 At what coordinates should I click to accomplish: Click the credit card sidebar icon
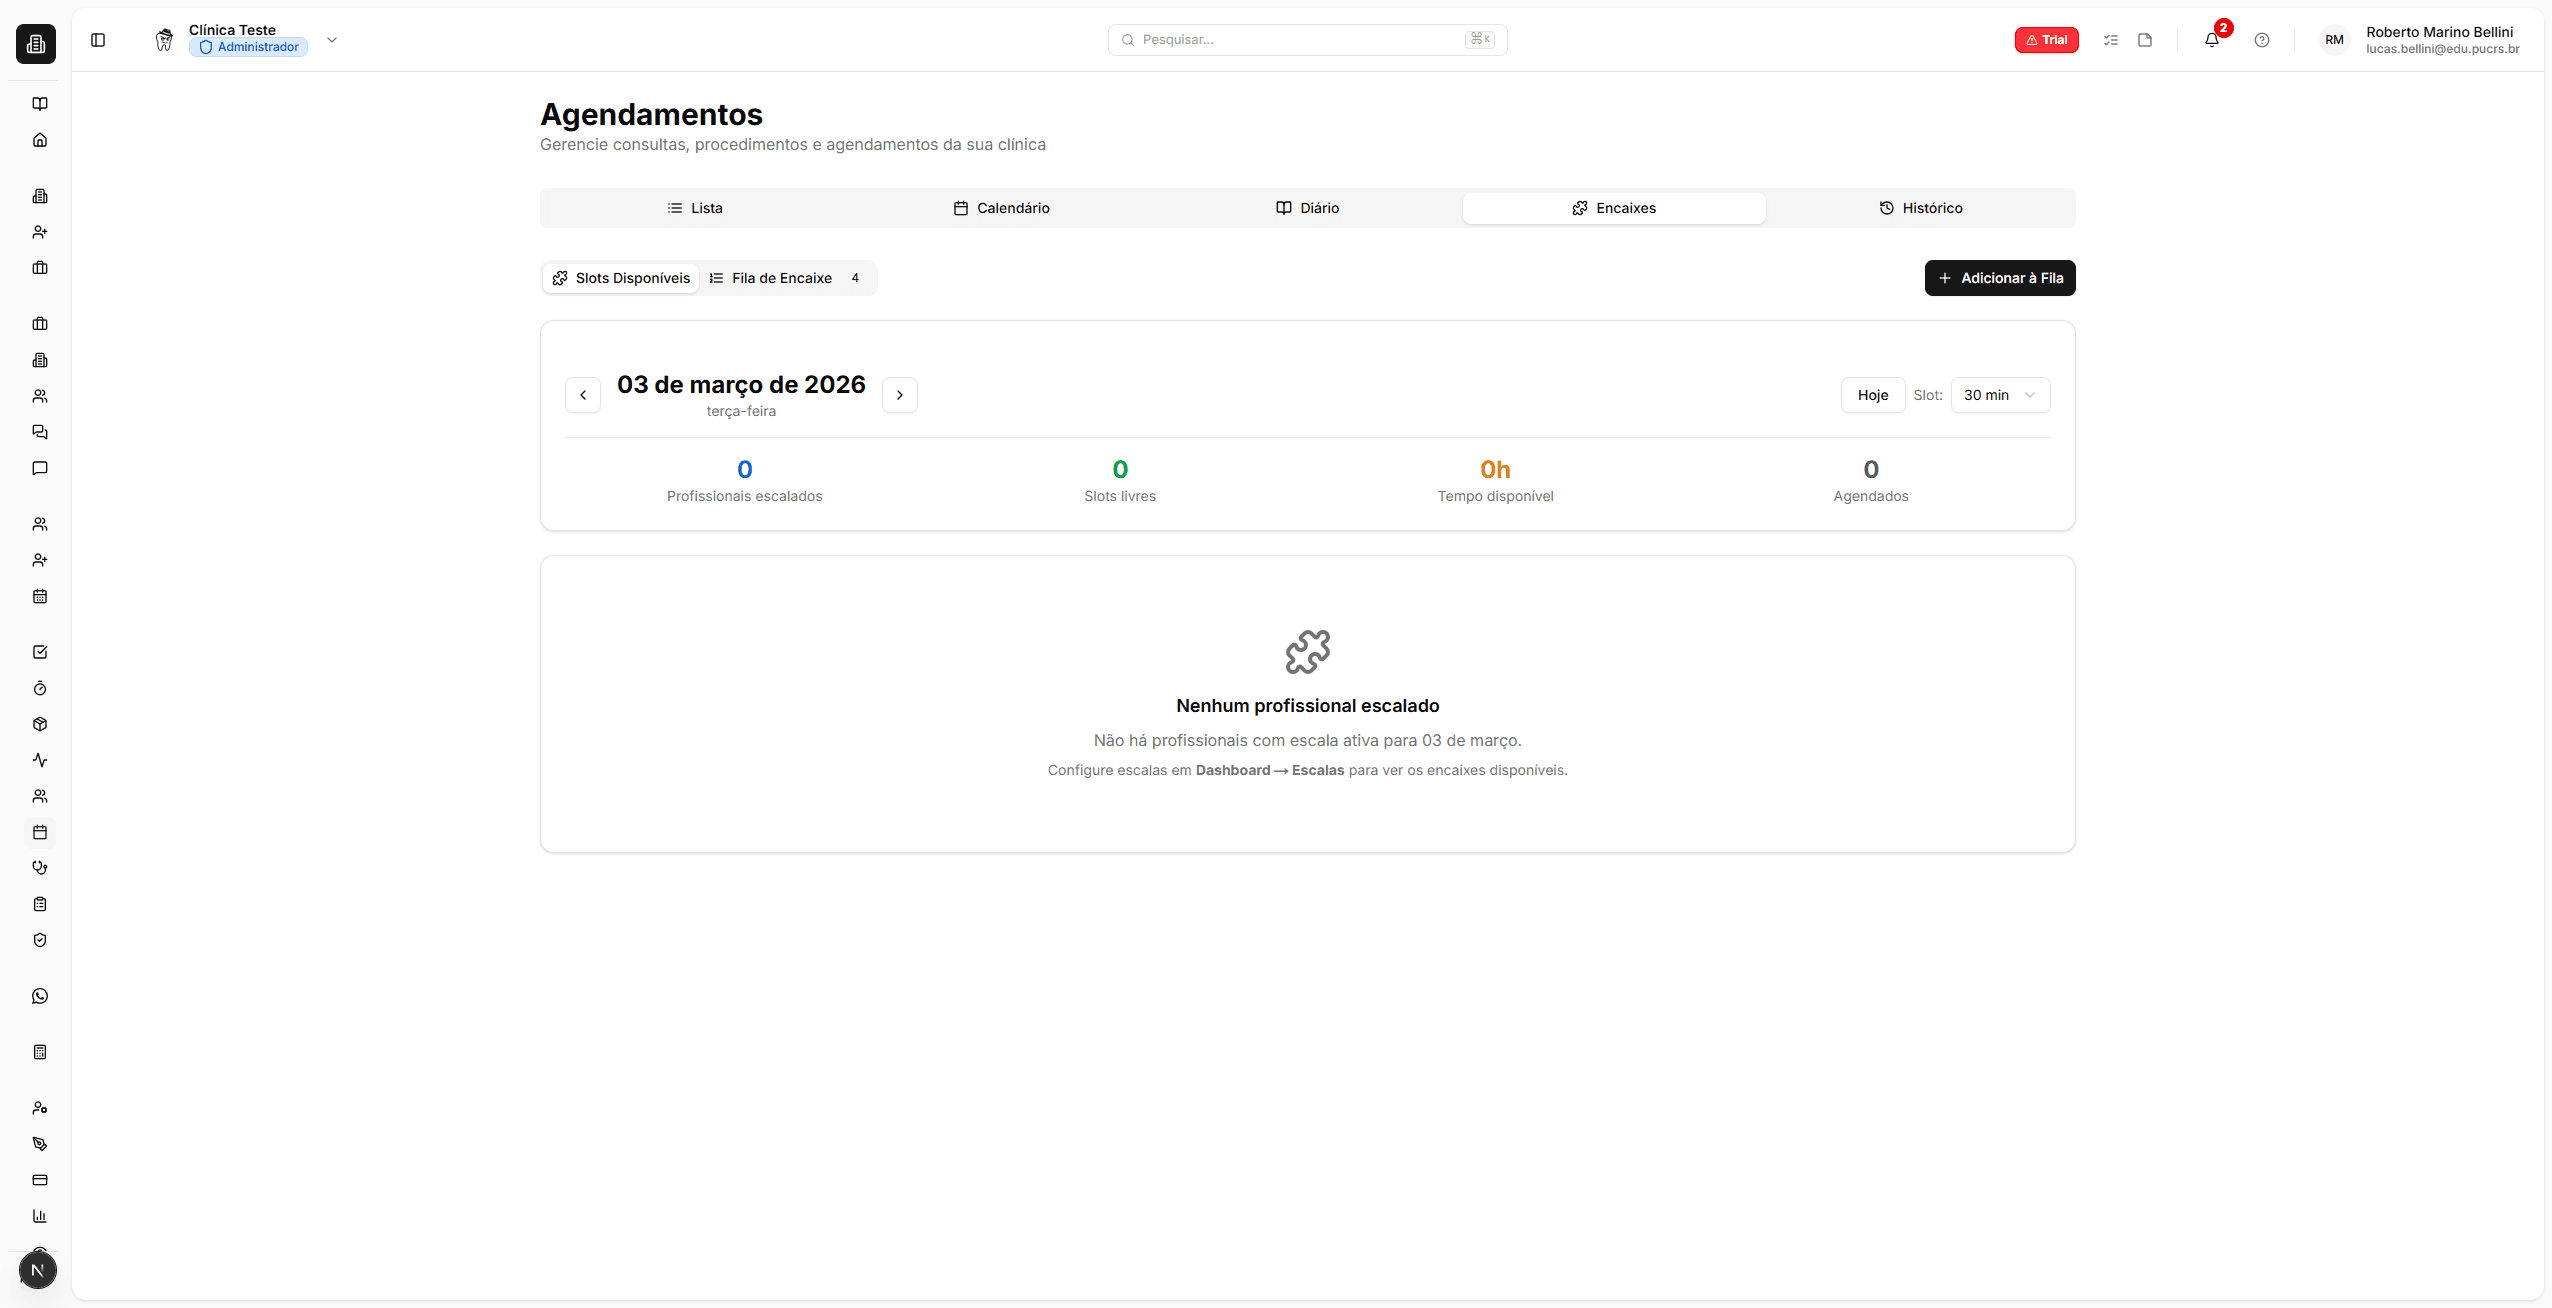[40, 1180]
